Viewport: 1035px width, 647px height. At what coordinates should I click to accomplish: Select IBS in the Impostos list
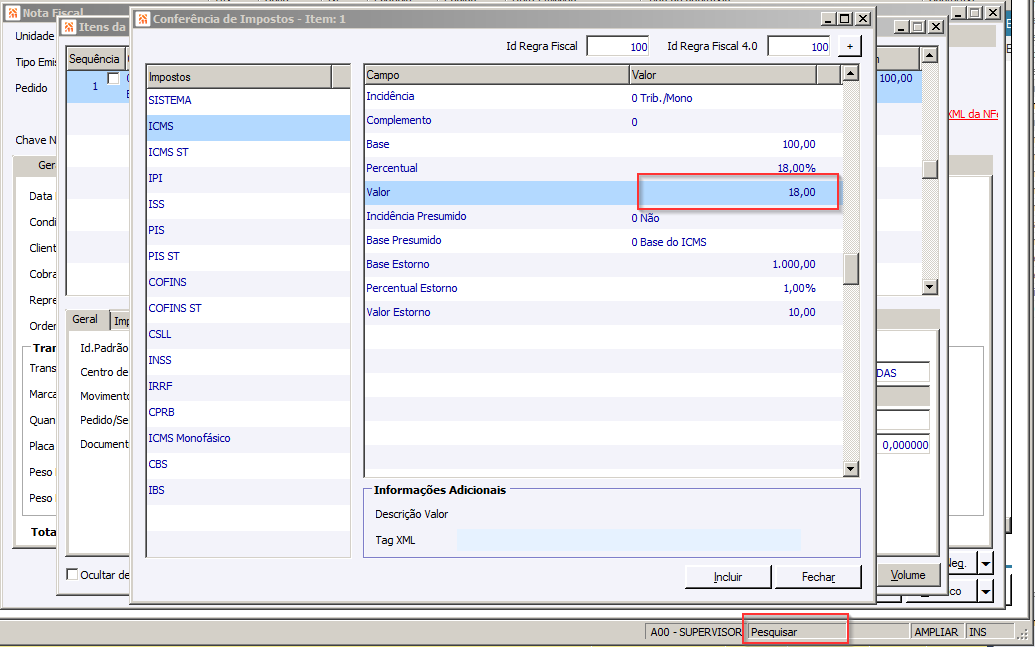tap(248, 490)
